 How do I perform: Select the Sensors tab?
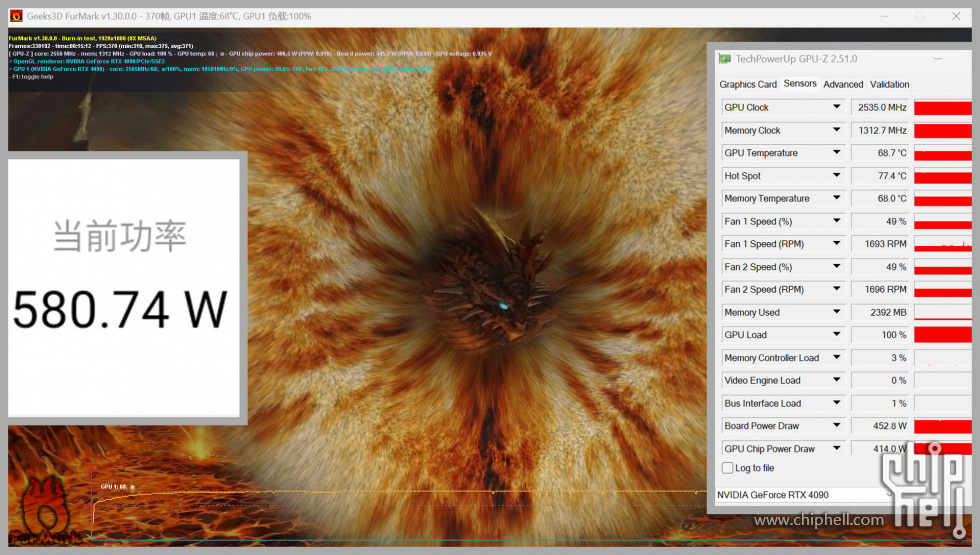point(799,84)
